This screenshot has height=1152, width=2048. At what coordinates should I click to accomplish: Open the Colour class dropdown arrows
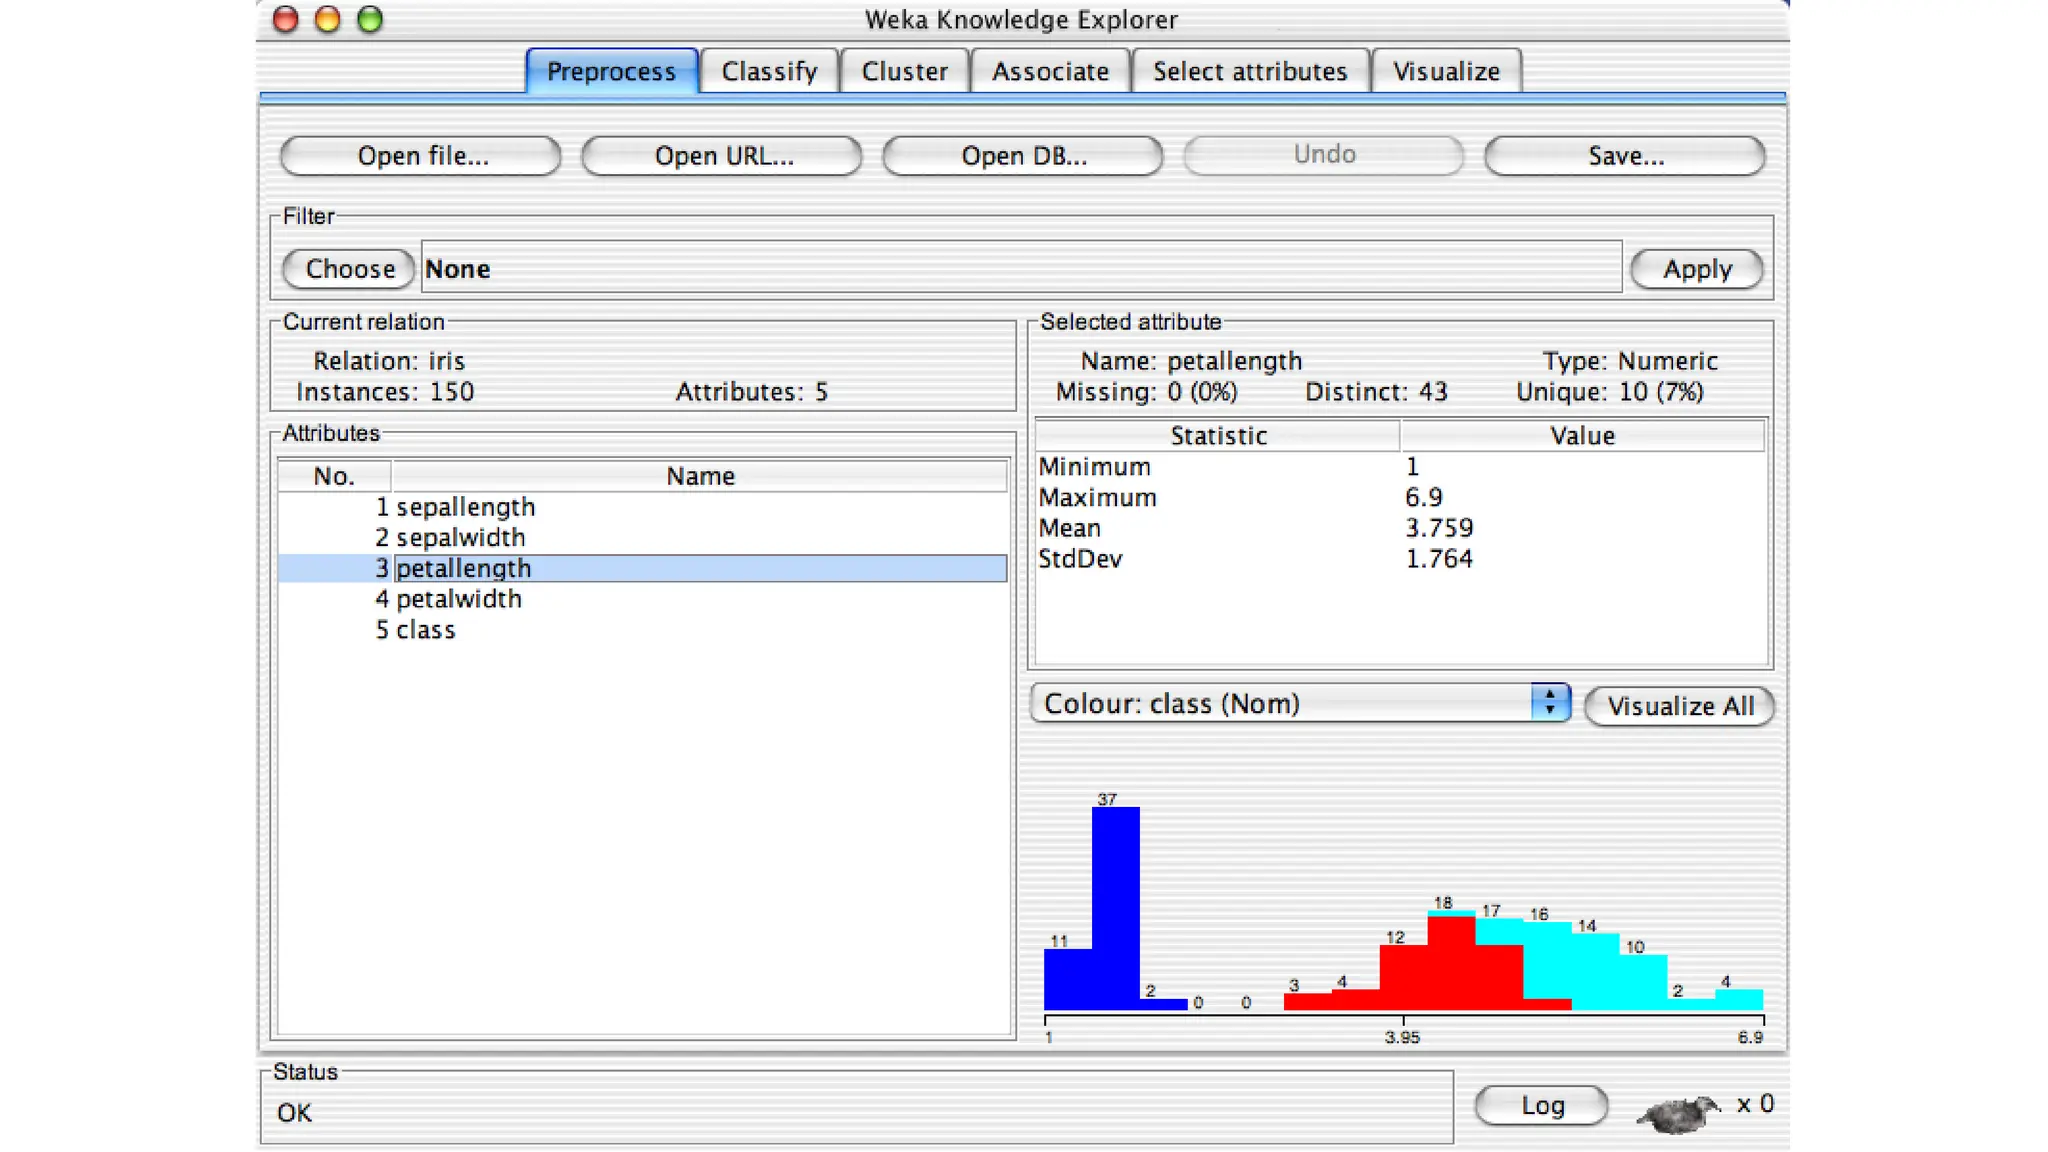[x=1549, y=703]
